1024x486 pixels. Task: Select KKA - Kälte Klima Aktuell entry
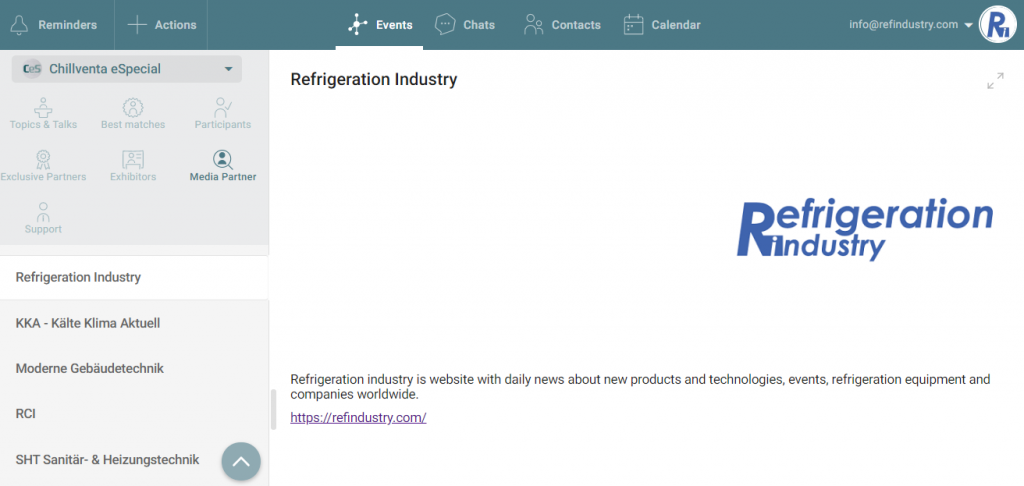tap(134, 323)
